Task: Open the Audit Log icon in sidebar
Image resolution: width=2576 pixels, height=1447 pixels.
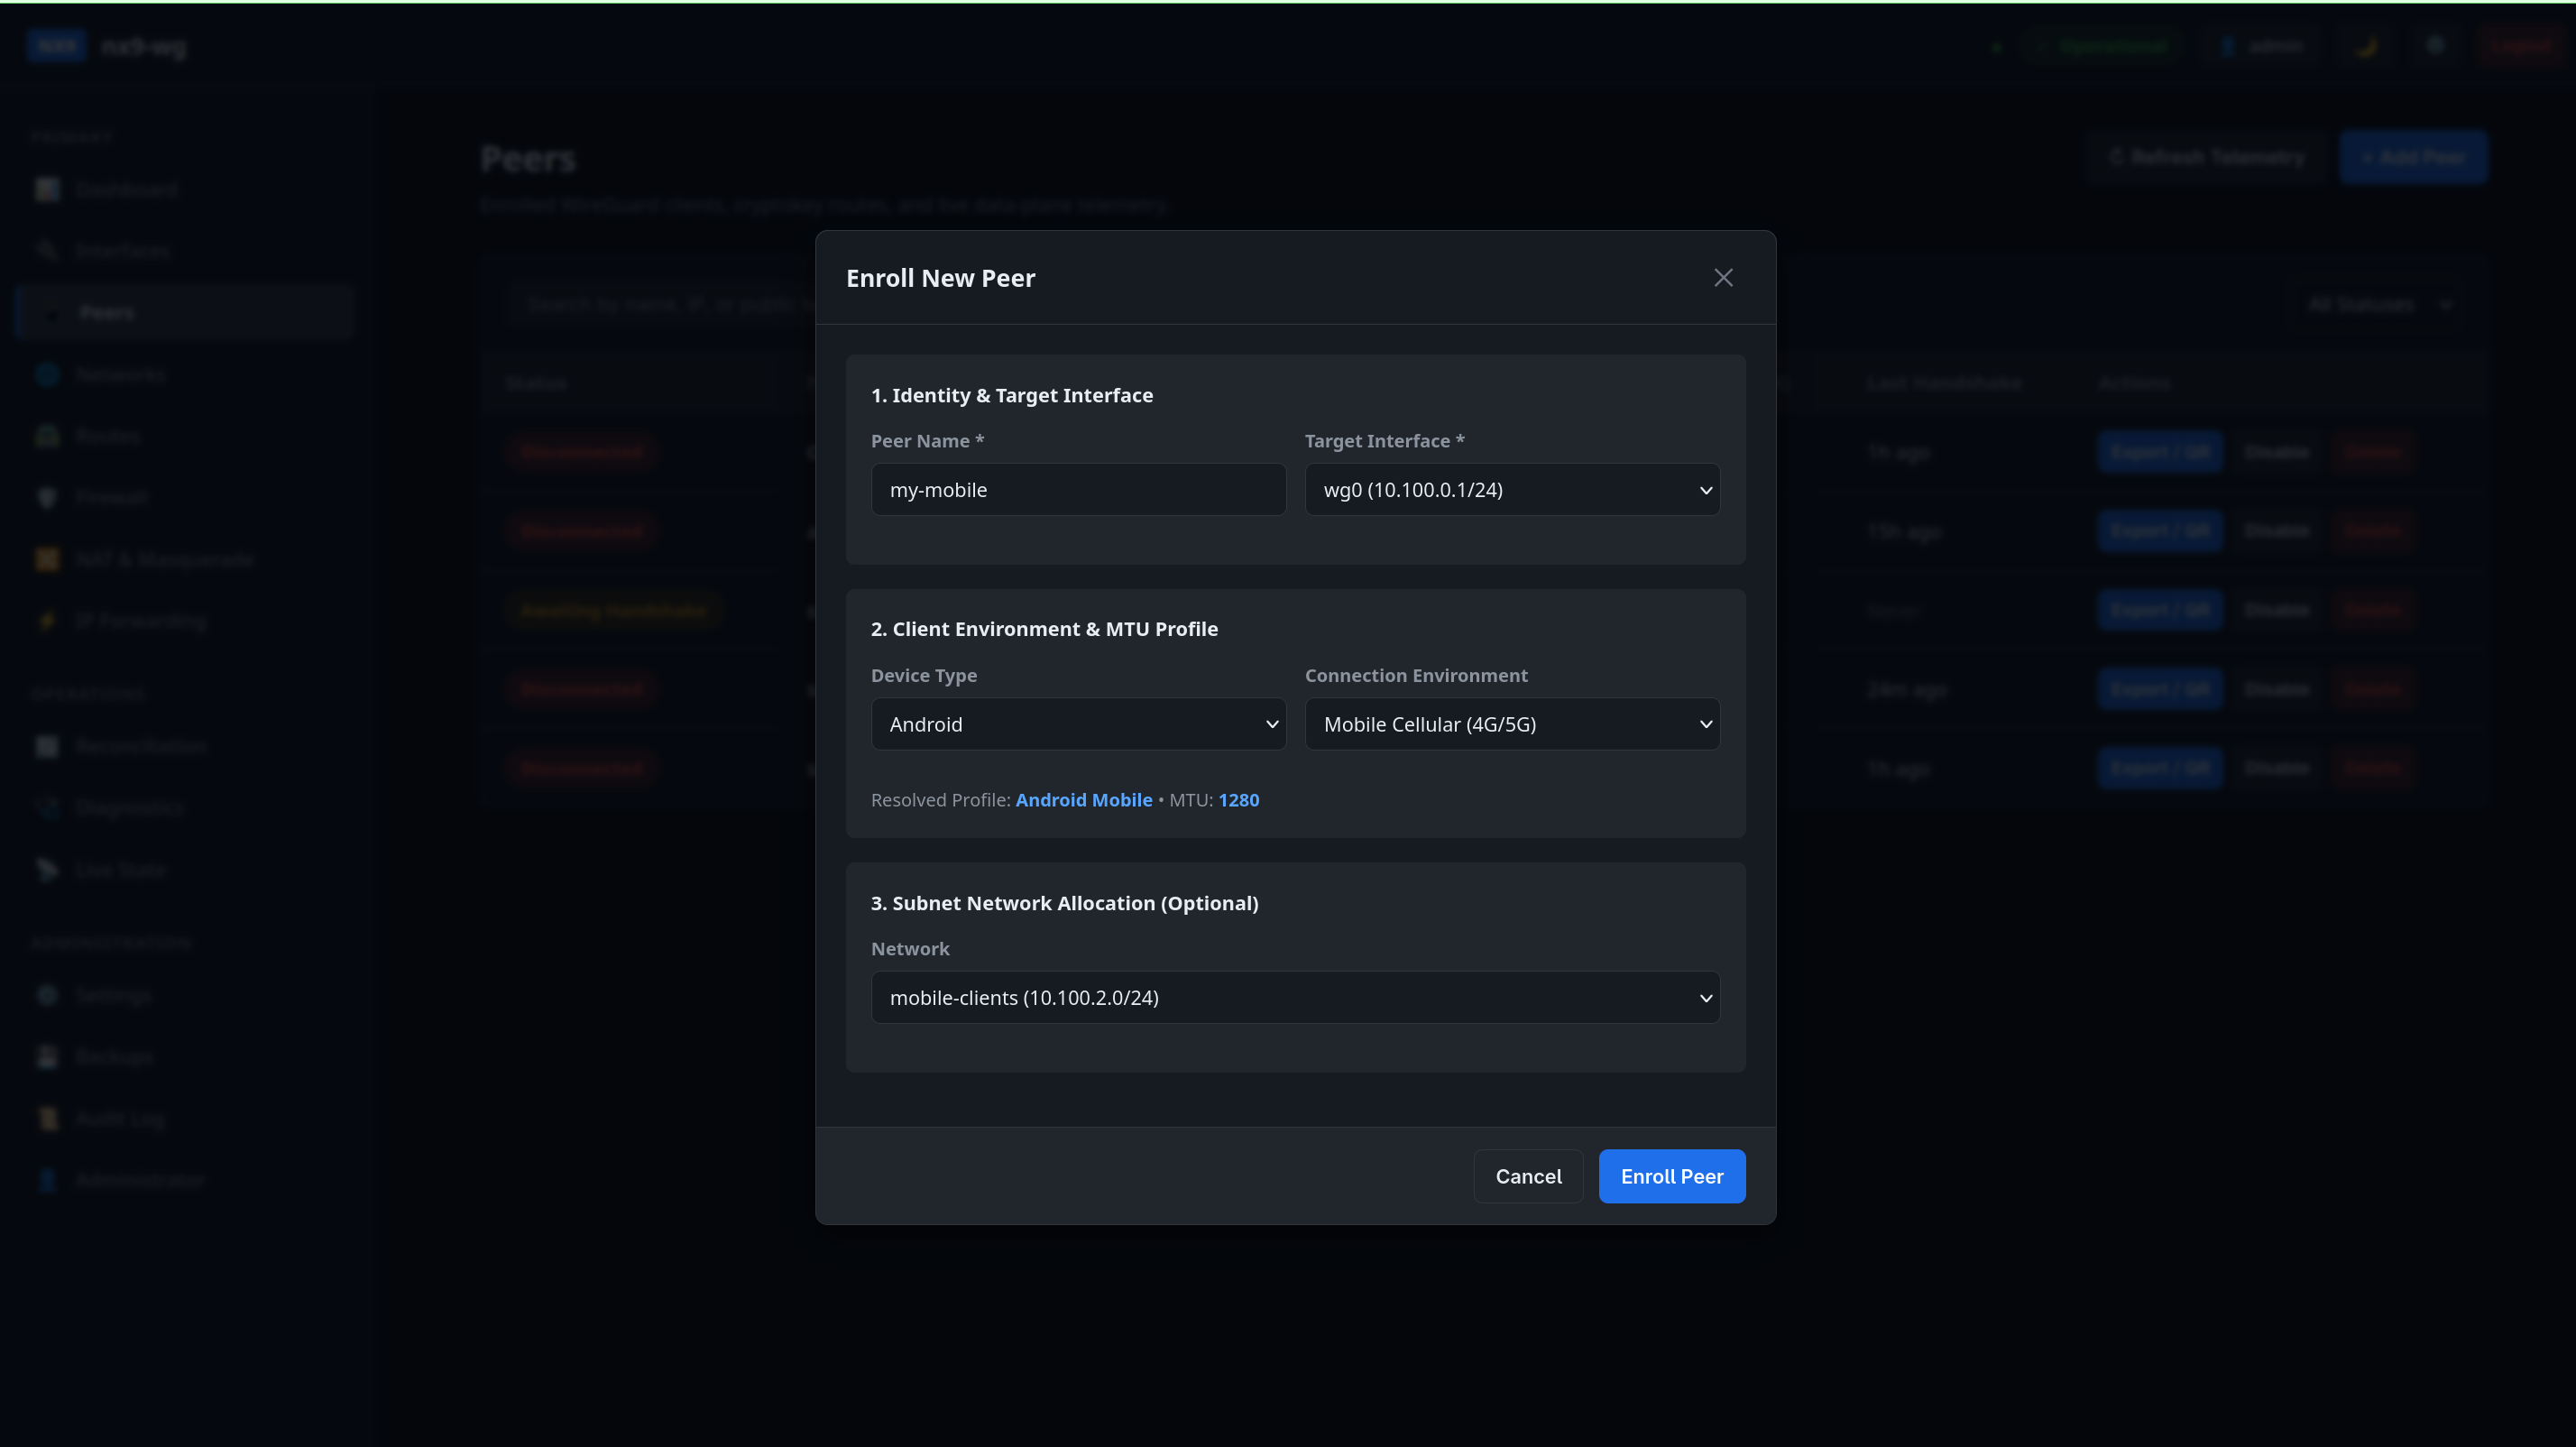Action: (x=47, y=1119)
